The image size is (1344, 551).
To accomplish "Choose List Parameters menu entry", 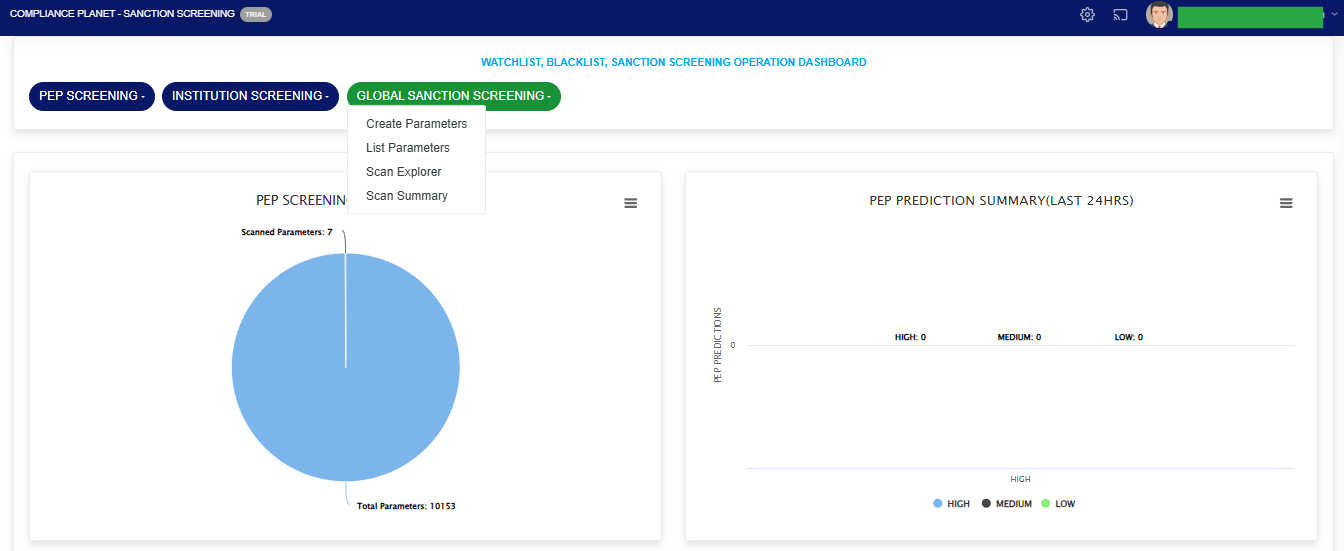I will pos(408,148).
